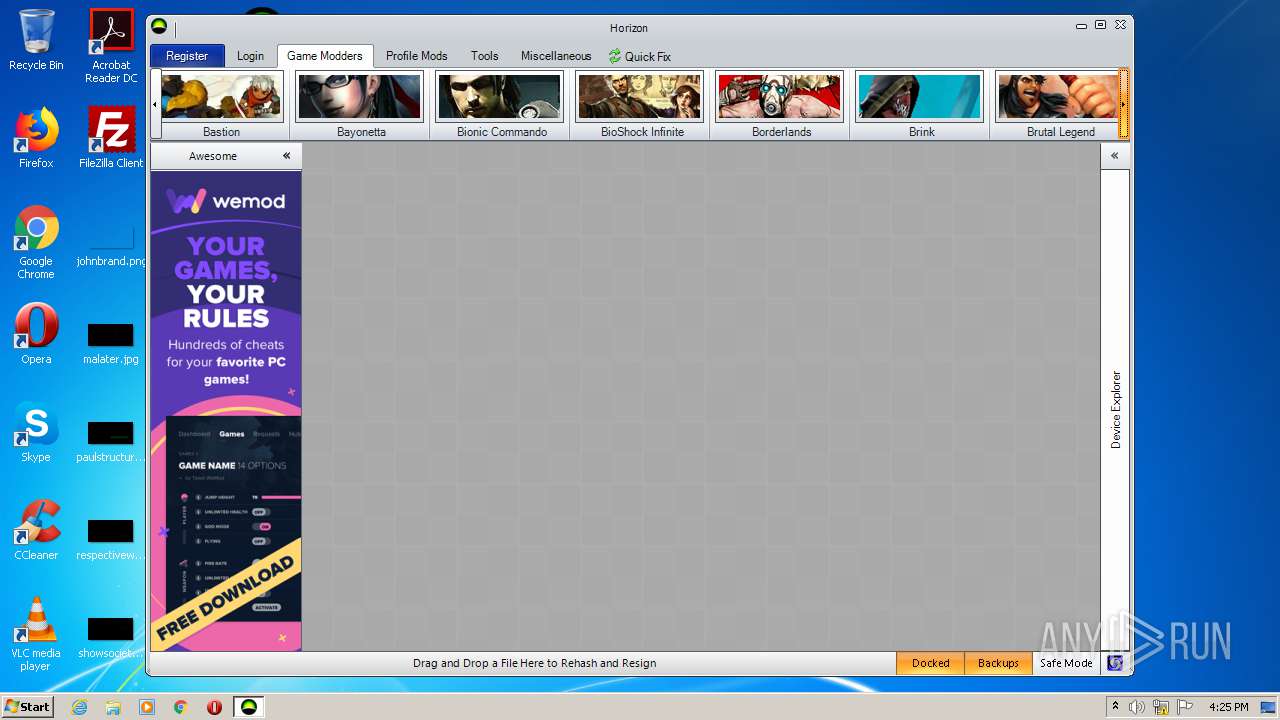Select the respectivew desktop file

pyautogui.click(x=111, y=540)
